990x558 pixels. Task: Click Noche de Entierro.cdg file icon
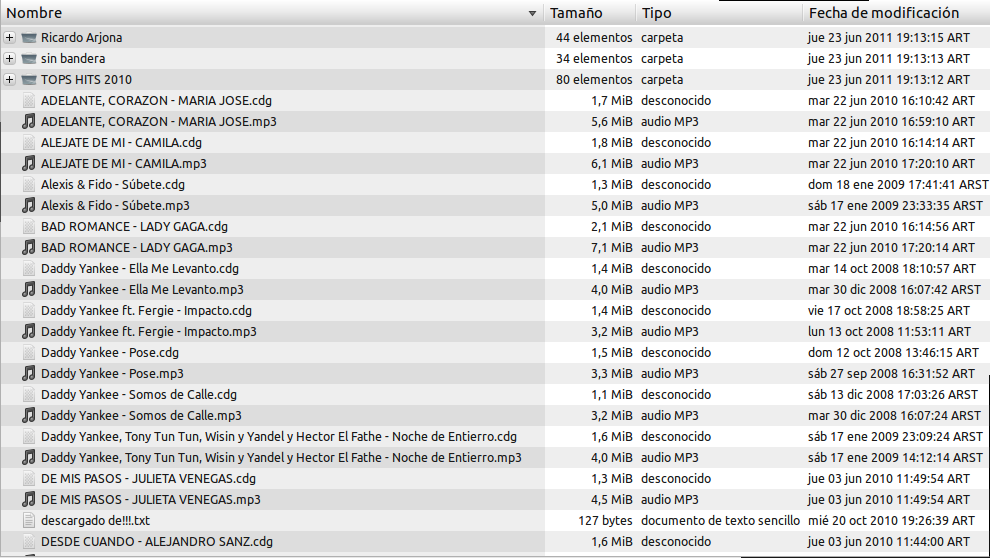pos(28,436)
